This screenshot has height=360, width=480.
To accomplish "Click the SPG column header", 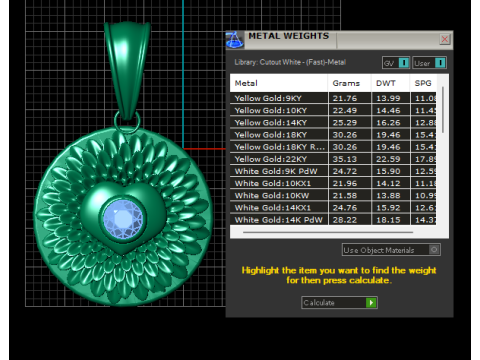I will [423, 83].
